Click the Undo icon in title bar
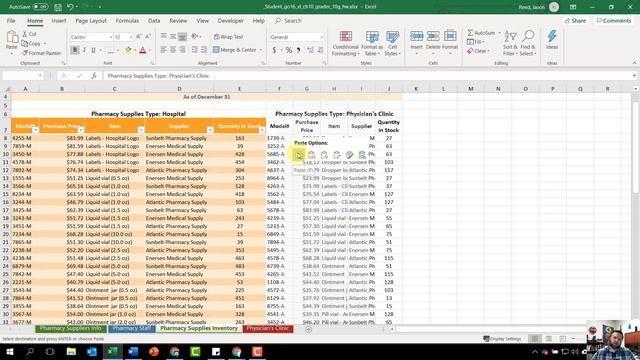The width and height of the screenshot is (640, 360). point(70,7)
